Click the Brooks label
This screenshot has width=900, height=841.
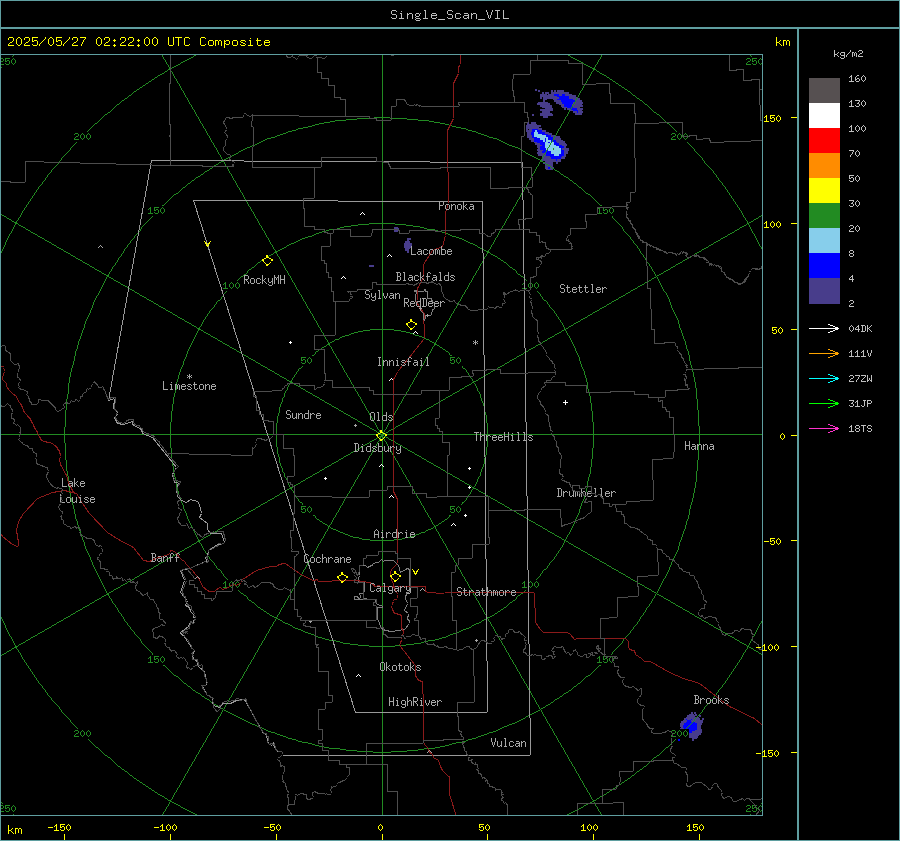click(x=711, y=700)
